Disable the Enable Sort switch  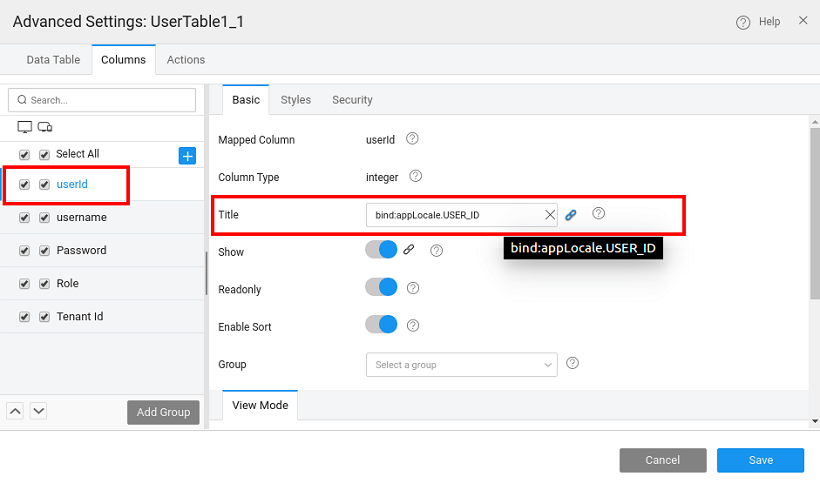click(x=382, y=325)
